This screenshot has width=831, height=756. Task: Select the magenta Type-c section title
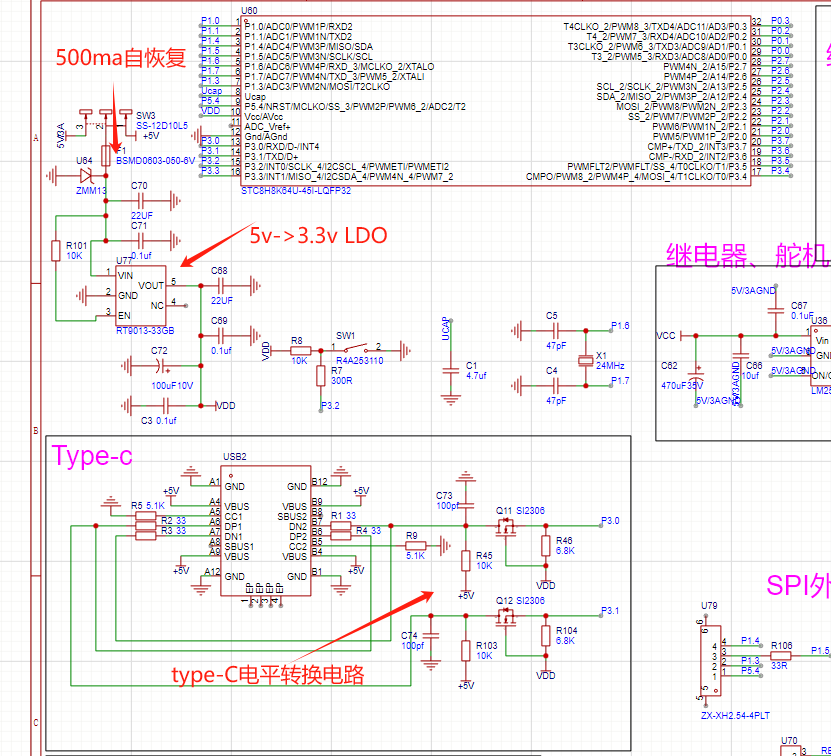point(92,456)
